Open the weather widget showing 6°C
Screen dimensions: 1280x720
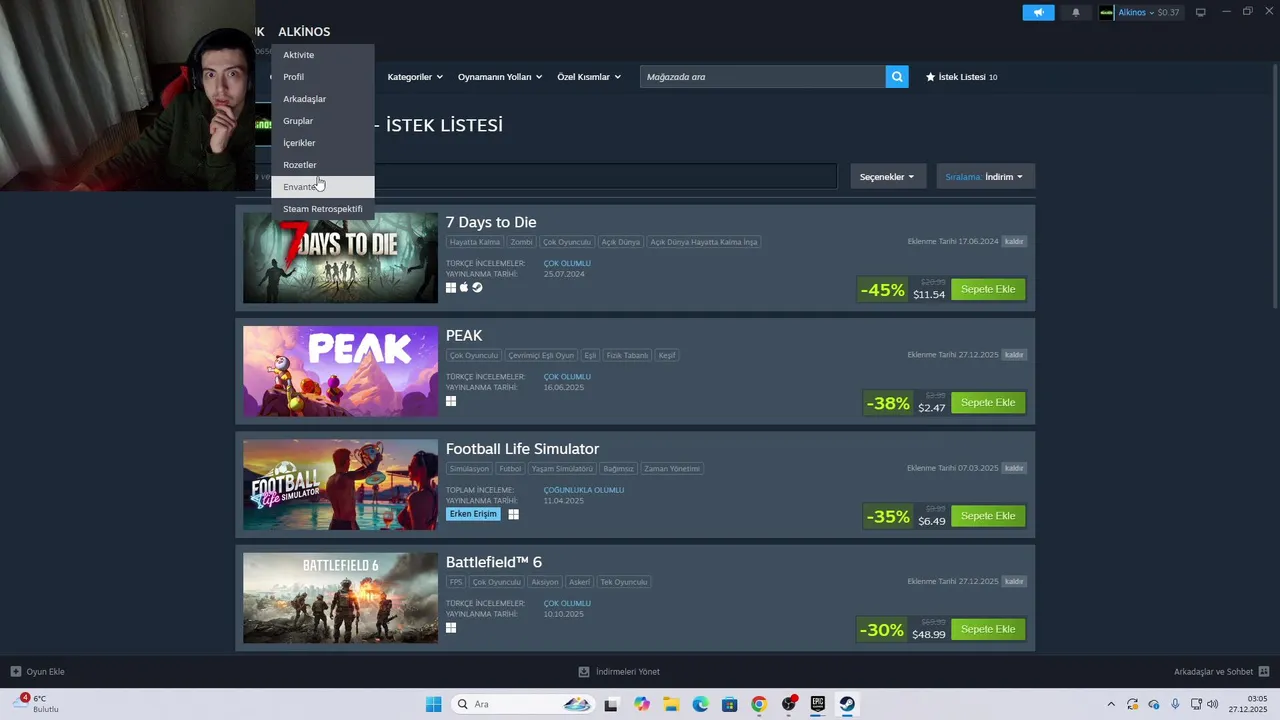tap(36, 704)
